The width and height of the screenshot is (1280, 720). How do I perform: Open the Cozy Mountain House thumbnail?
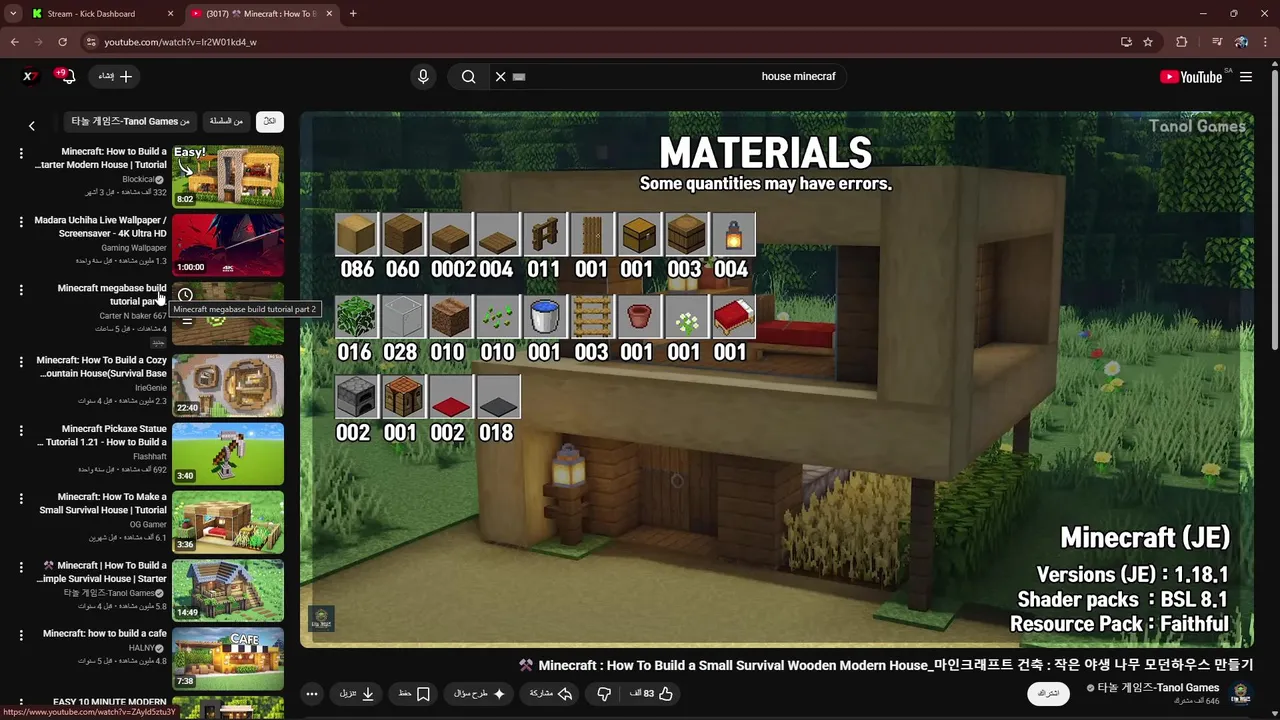tap(228, 385)
